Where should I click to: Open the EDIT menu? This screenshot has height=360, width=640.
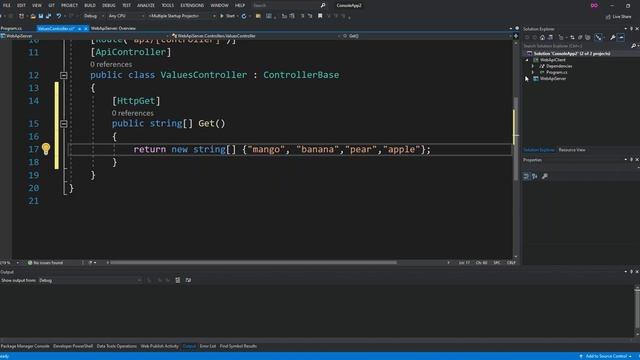(21, 5)
